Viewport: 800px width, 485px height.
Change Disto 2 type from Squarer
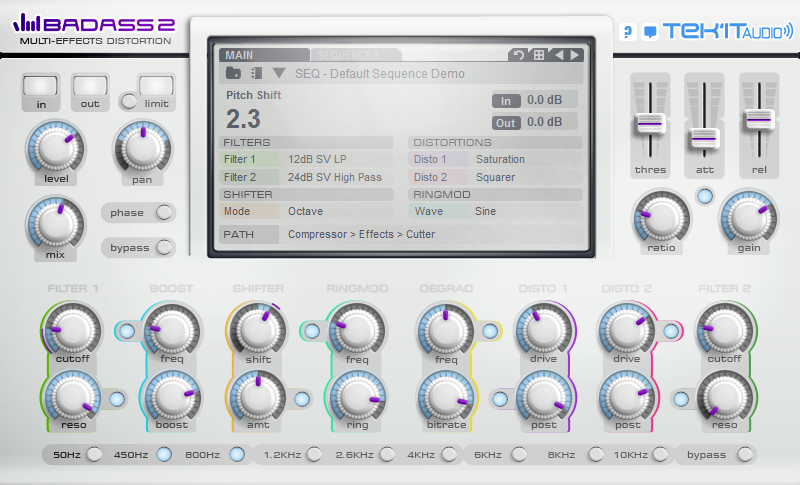click(x=495, y=177)
